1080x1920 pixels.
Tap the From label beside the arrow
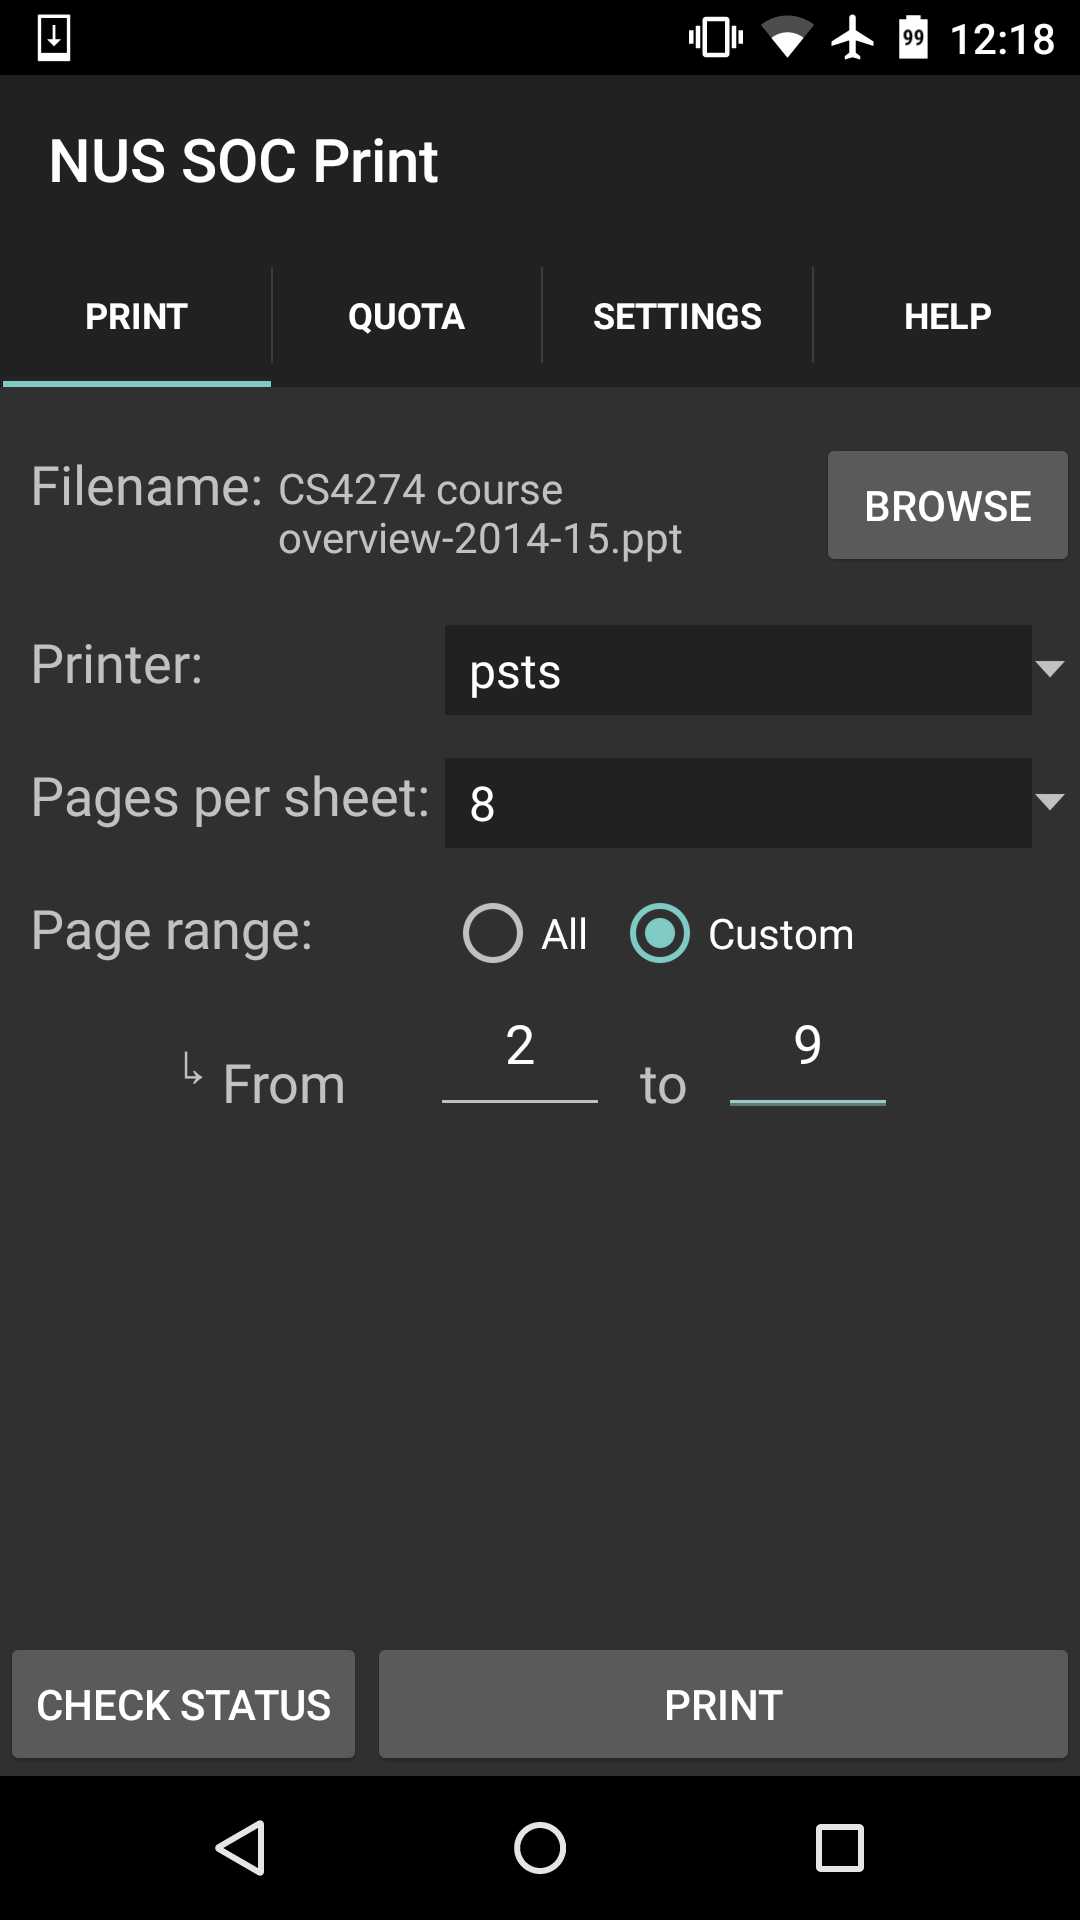(x=284, y=1084)
